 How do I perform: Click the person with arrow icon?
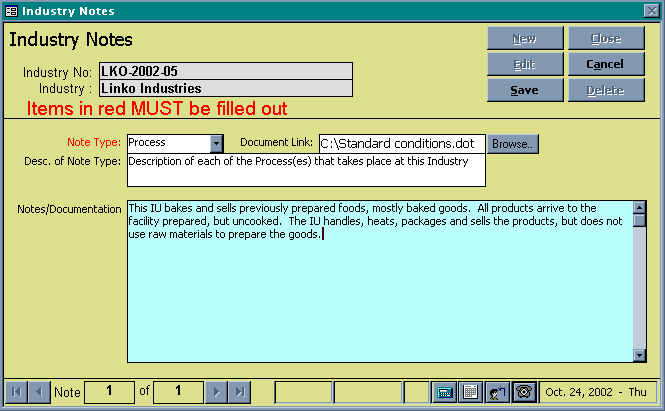pos(497,392)
